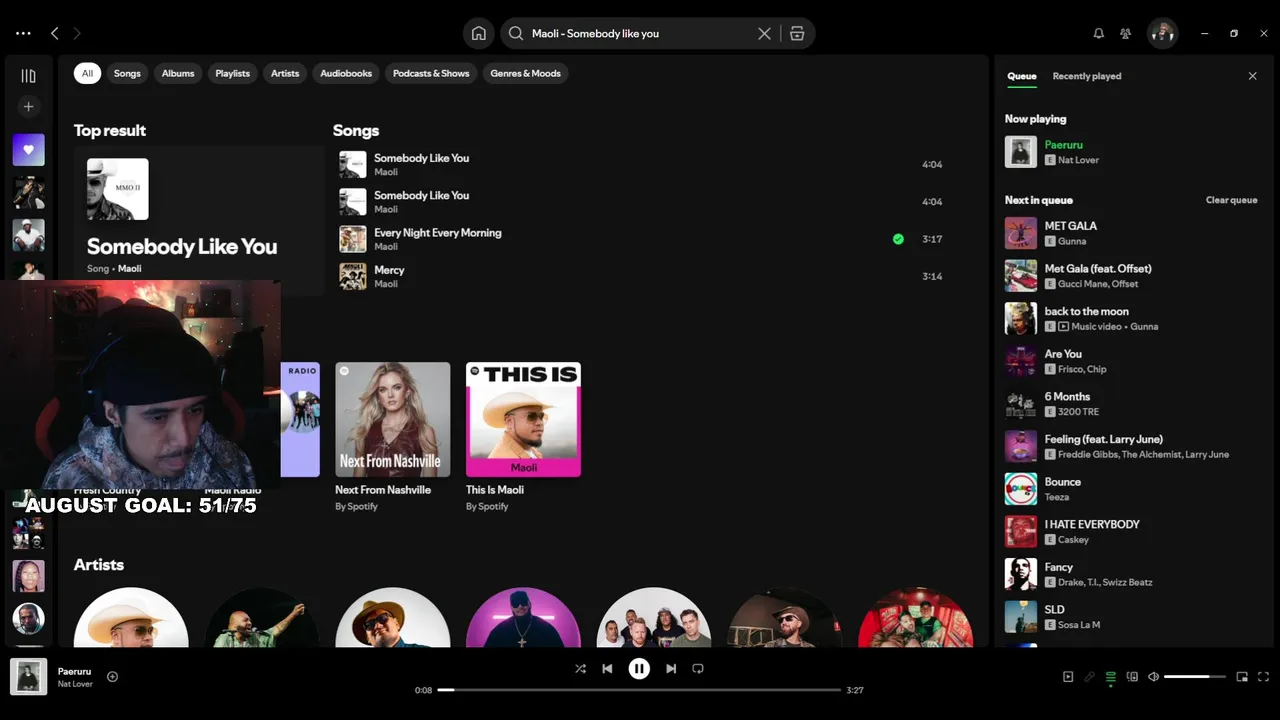This screenshot has height=720, width=1280.
Task: Filter results by Playlists
Action: (232, 73)
